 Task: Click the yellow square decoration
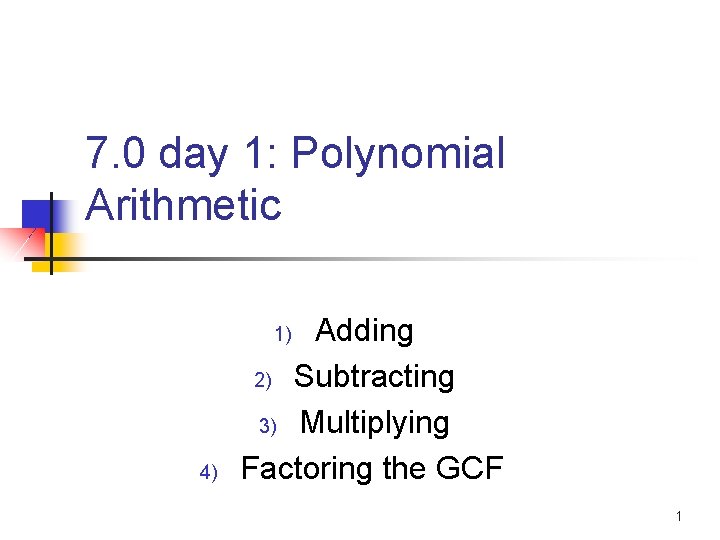pos(60,253)
